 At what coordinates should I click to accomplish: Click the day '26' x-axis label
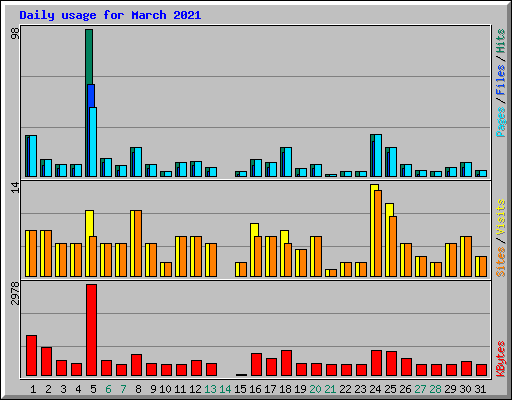point(405,389)
